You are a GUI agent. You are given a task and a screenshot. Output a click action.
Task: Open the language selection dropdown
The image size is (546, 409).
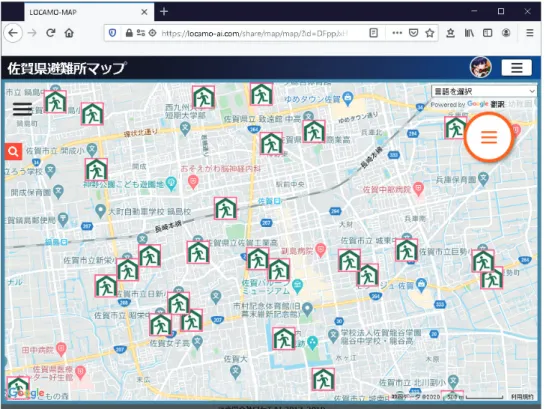pyautogui.click(x=484, y=91)
